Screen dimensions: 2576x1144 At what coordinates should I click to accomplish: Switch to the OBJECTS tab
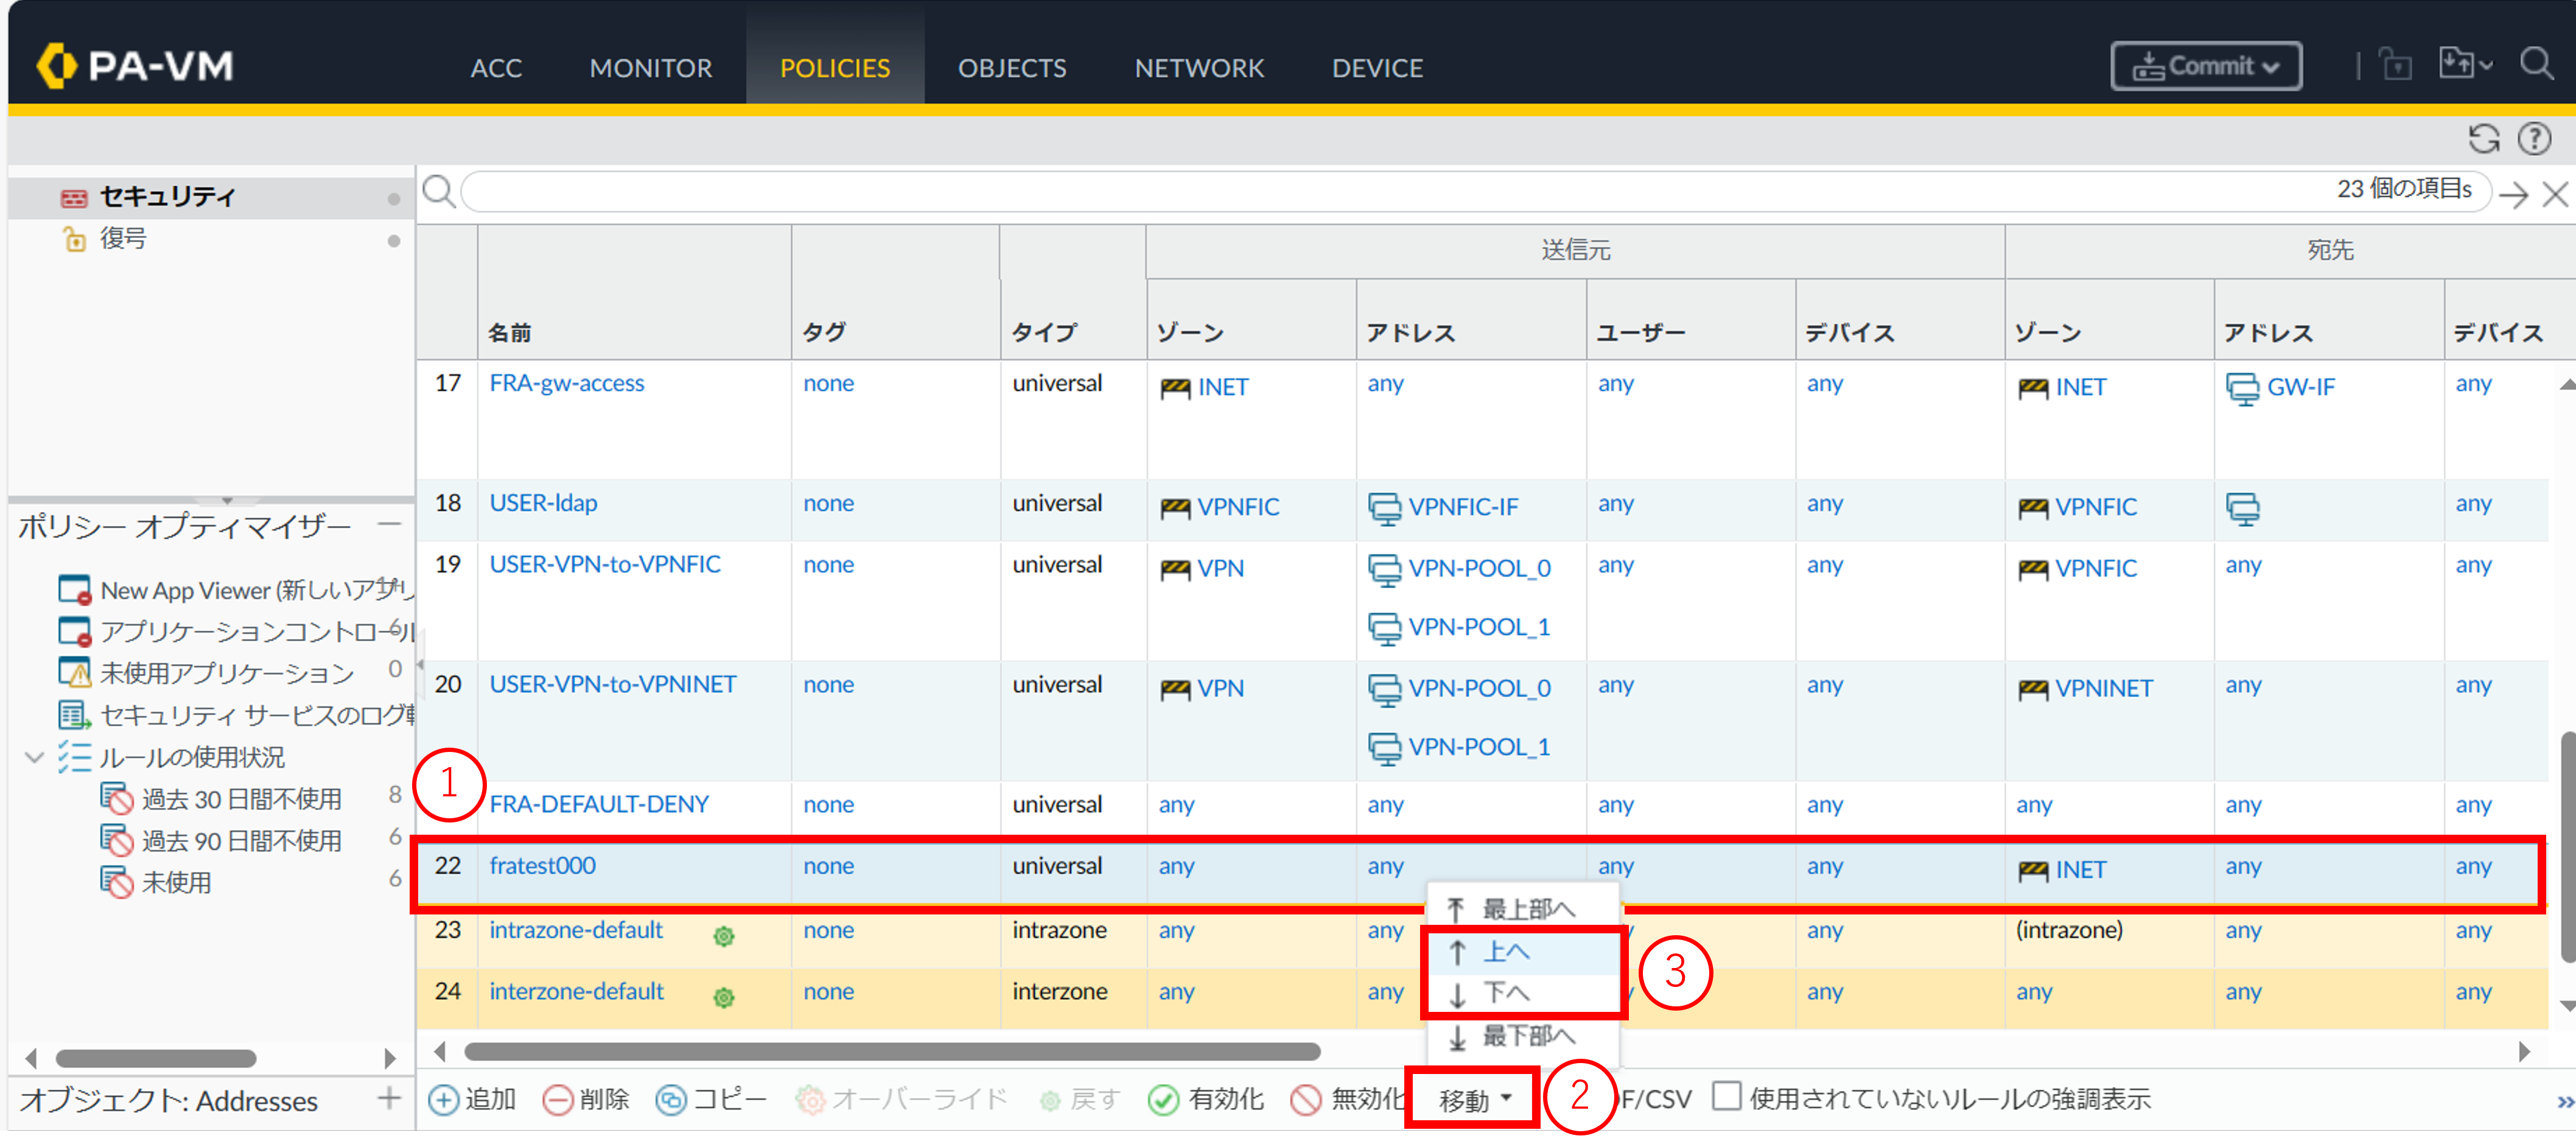pyautogui.click(x=1011, y=68)
